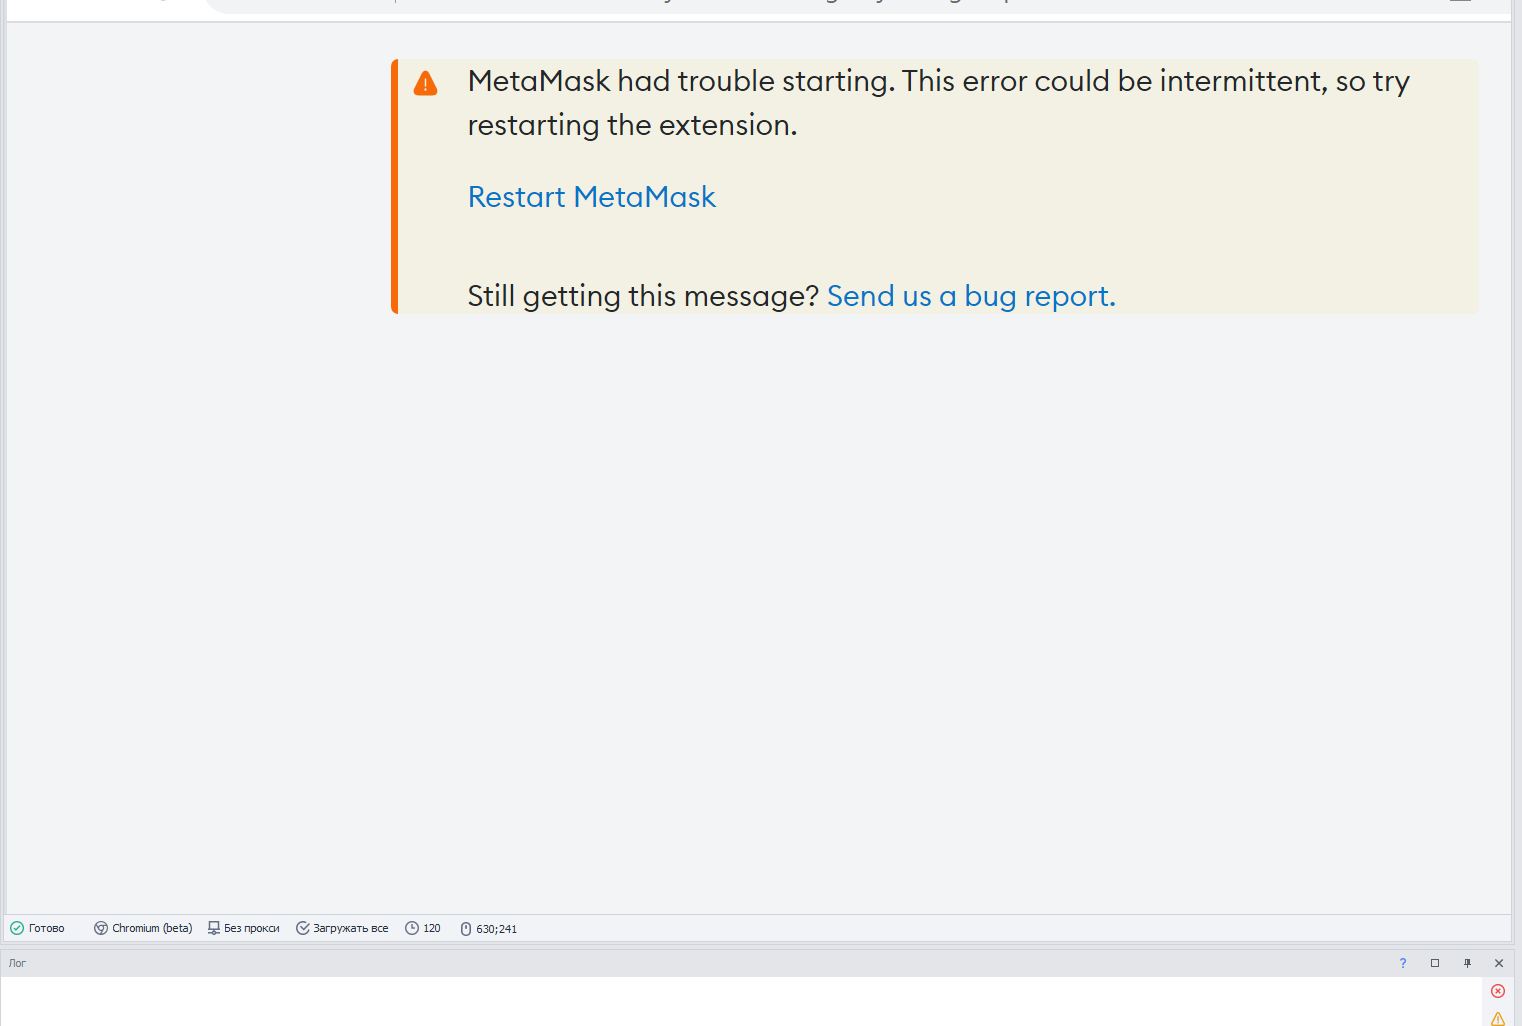Viewport: 1522px width, 1026px height.
Task: Click the 'Готово' status text
Action: click(x=47, y=928)
